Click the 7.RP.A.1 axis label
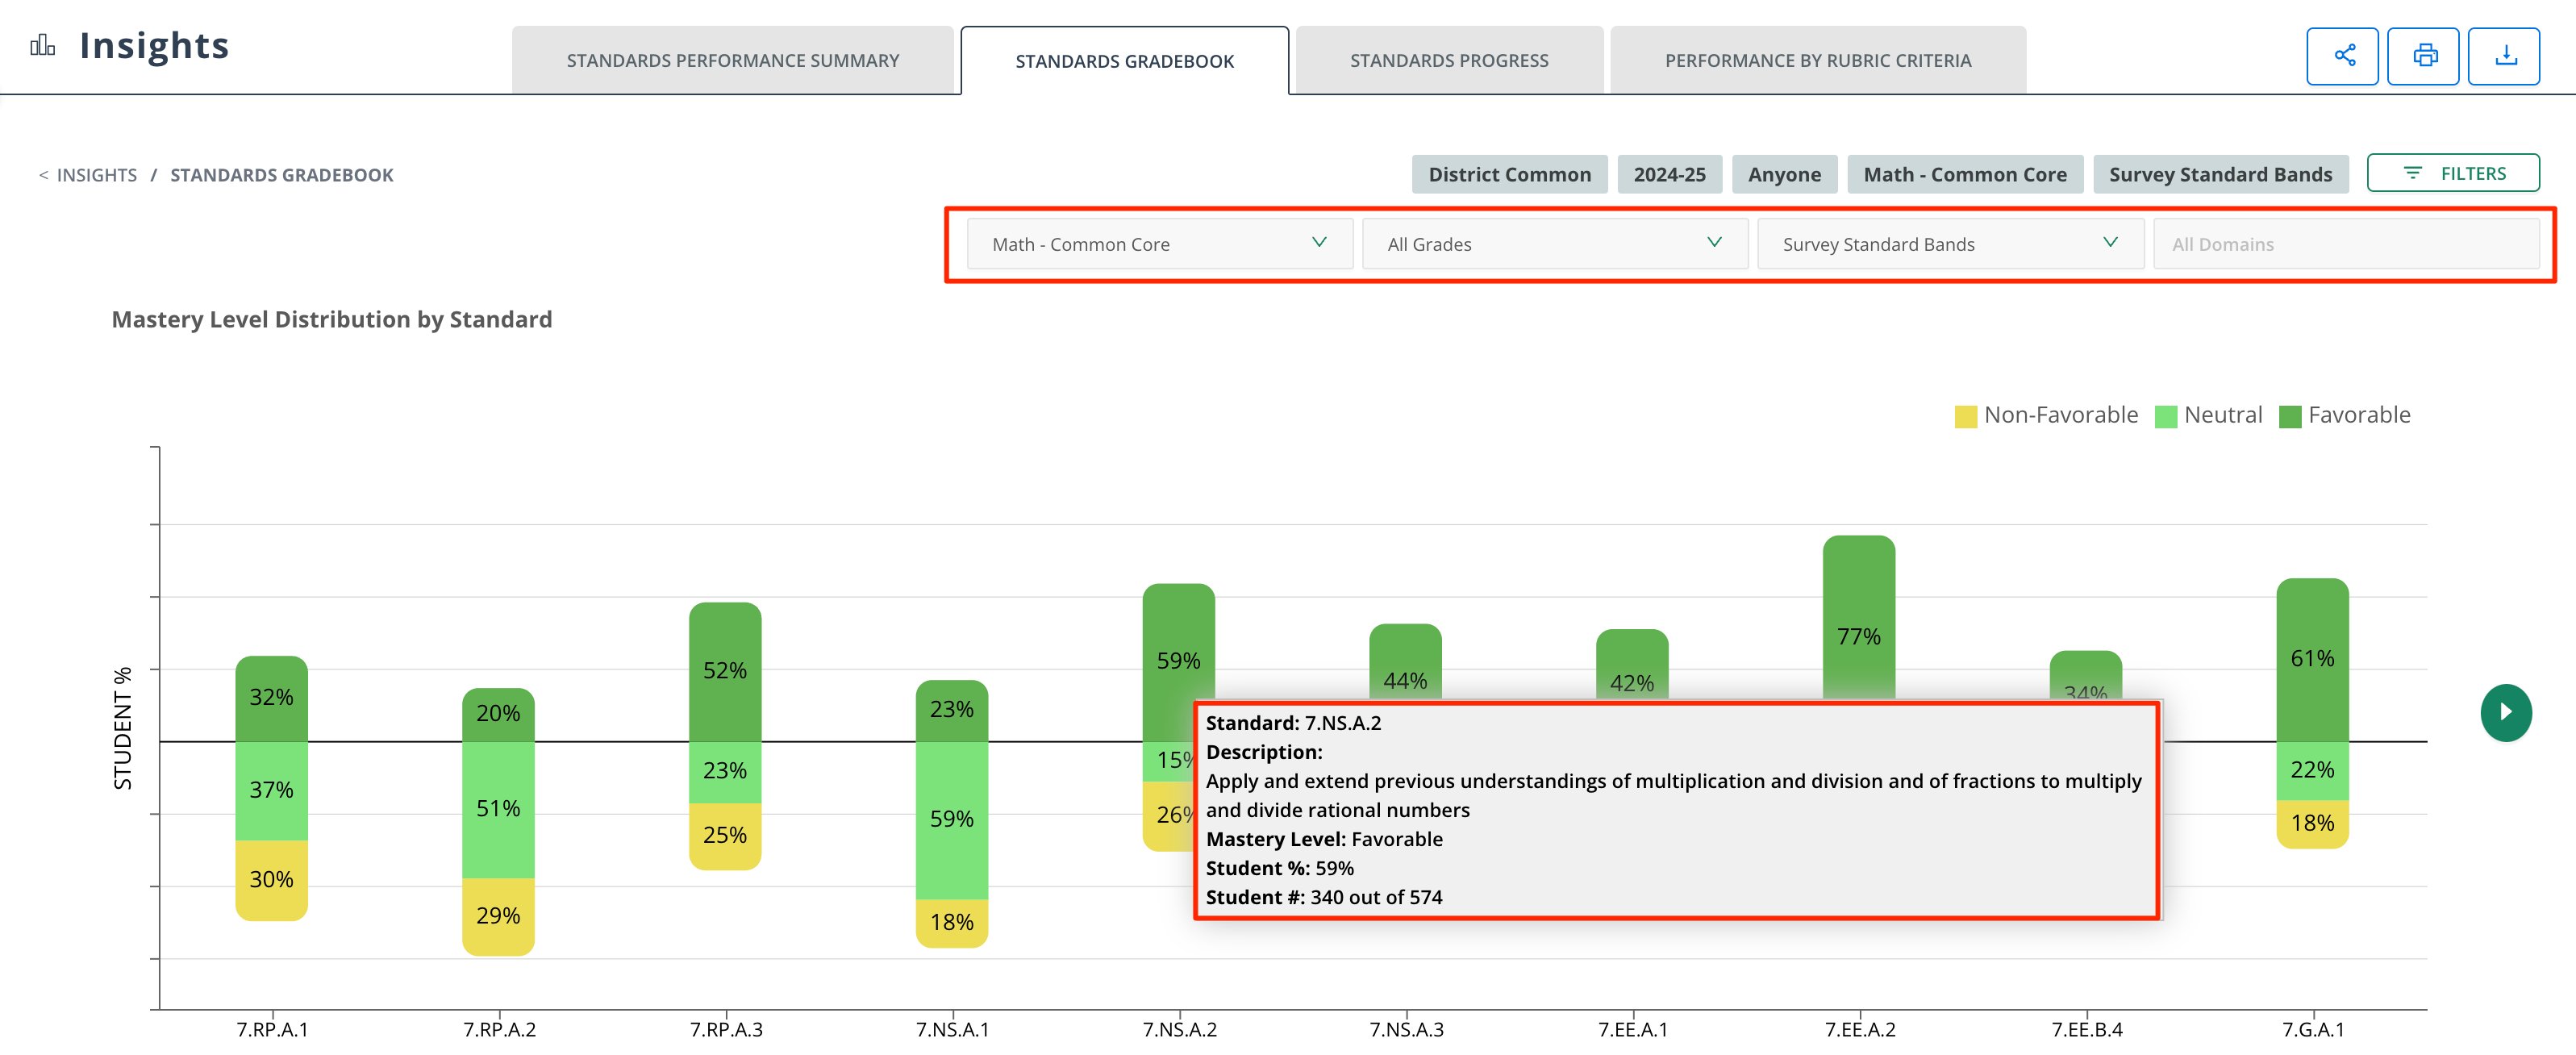The image size is (2576, 1055). [x=272, y=1030]
